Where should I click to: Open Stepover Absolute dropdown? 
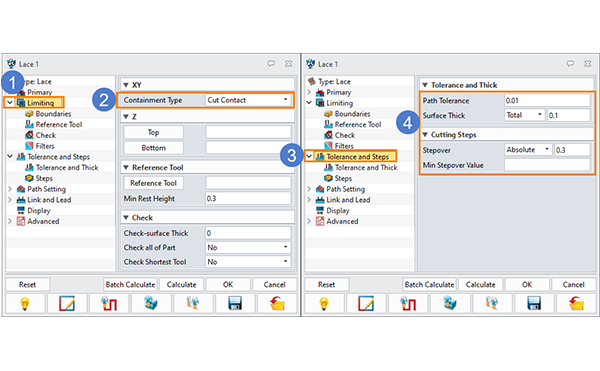pos(528,150)
